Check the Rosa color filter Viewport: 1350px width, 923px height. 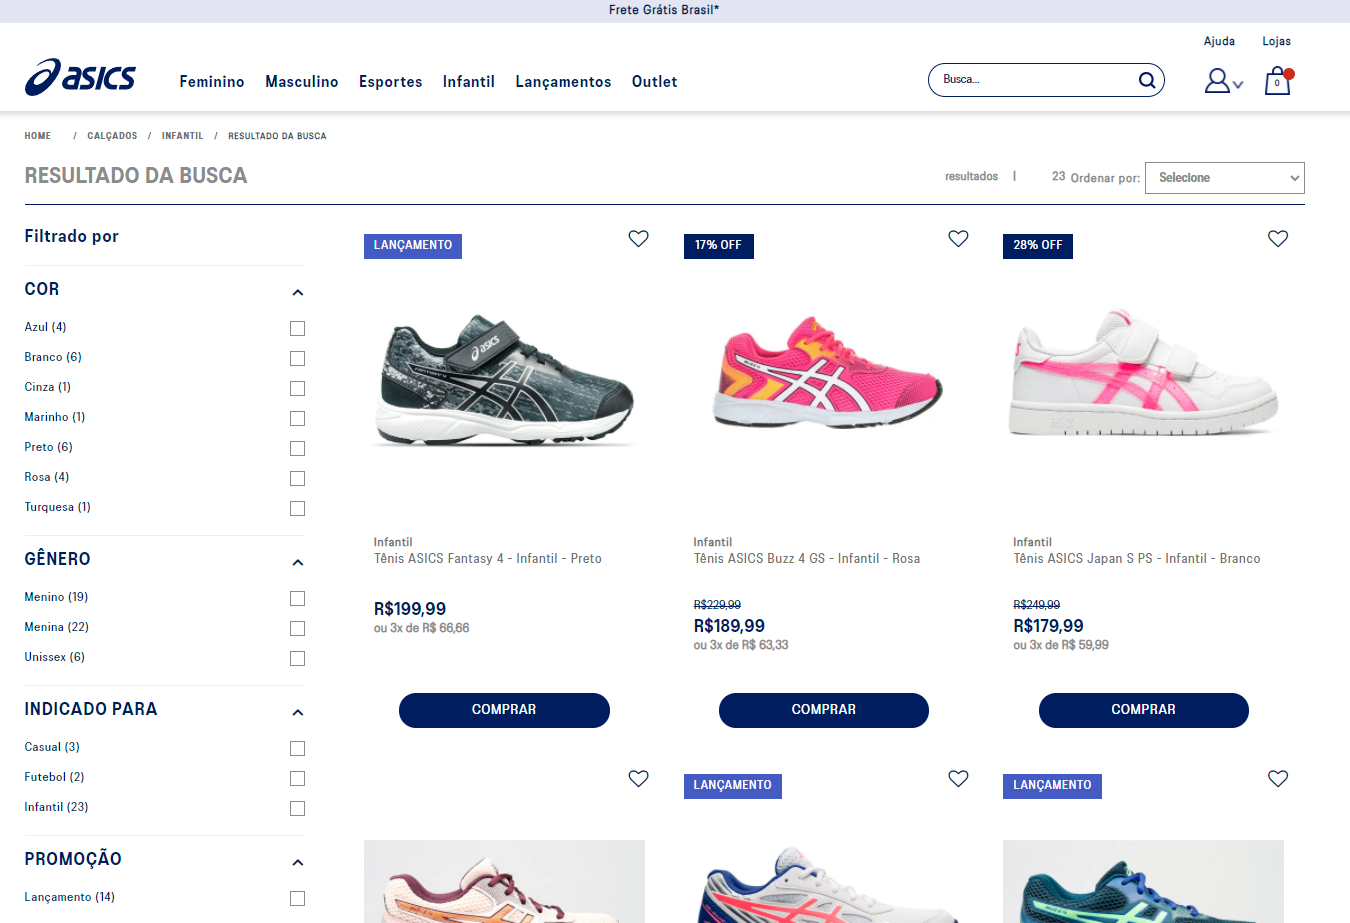pos(297,478)
